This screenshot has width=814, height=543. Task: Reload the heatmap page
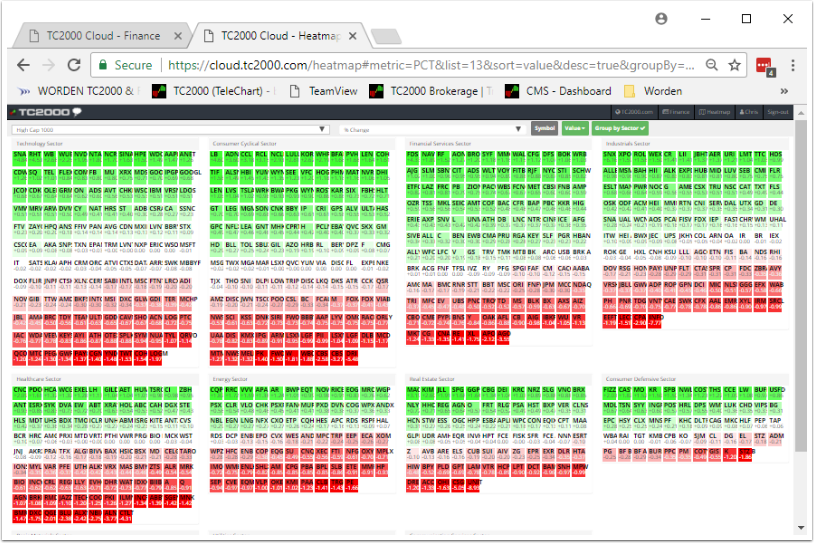pyautogui.click(x=74, y=65)
